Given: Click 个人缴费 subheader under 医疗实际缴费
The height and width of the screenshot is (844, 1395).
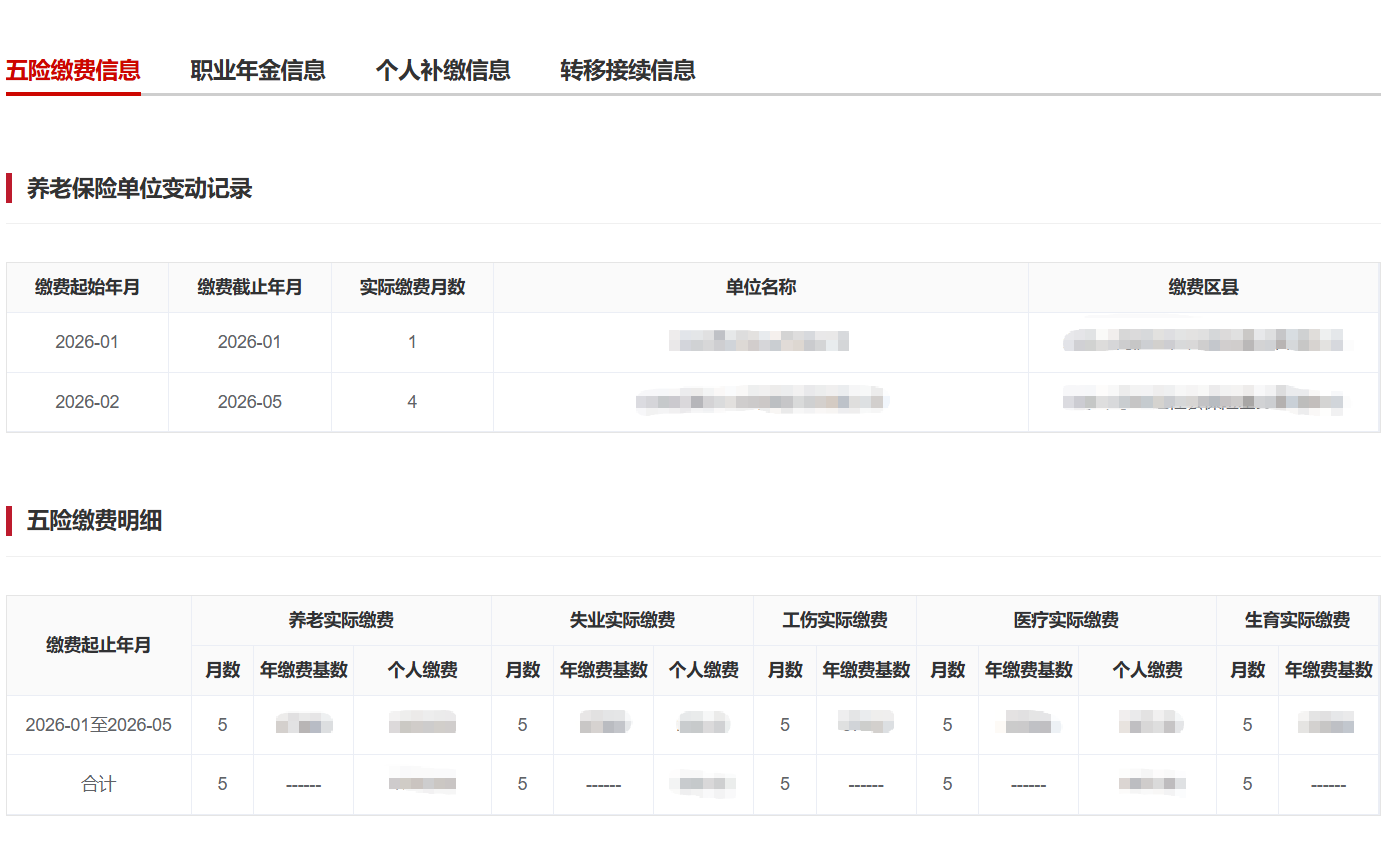Looking at the screenshot, I should (1147, 671).
